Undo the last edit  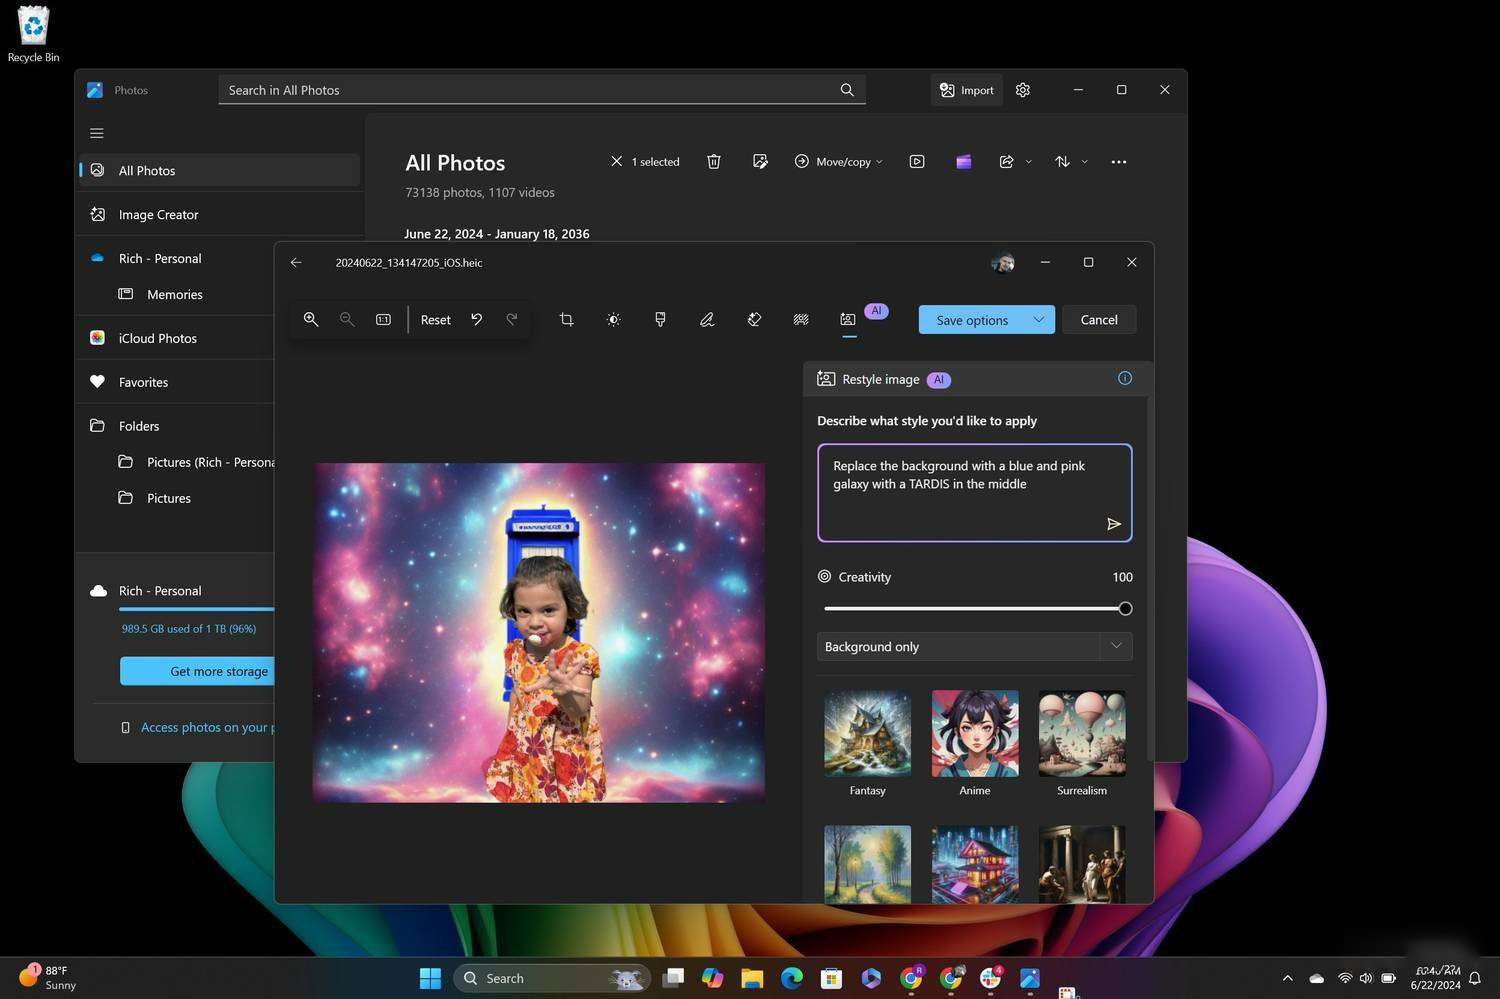click(477, 319)
